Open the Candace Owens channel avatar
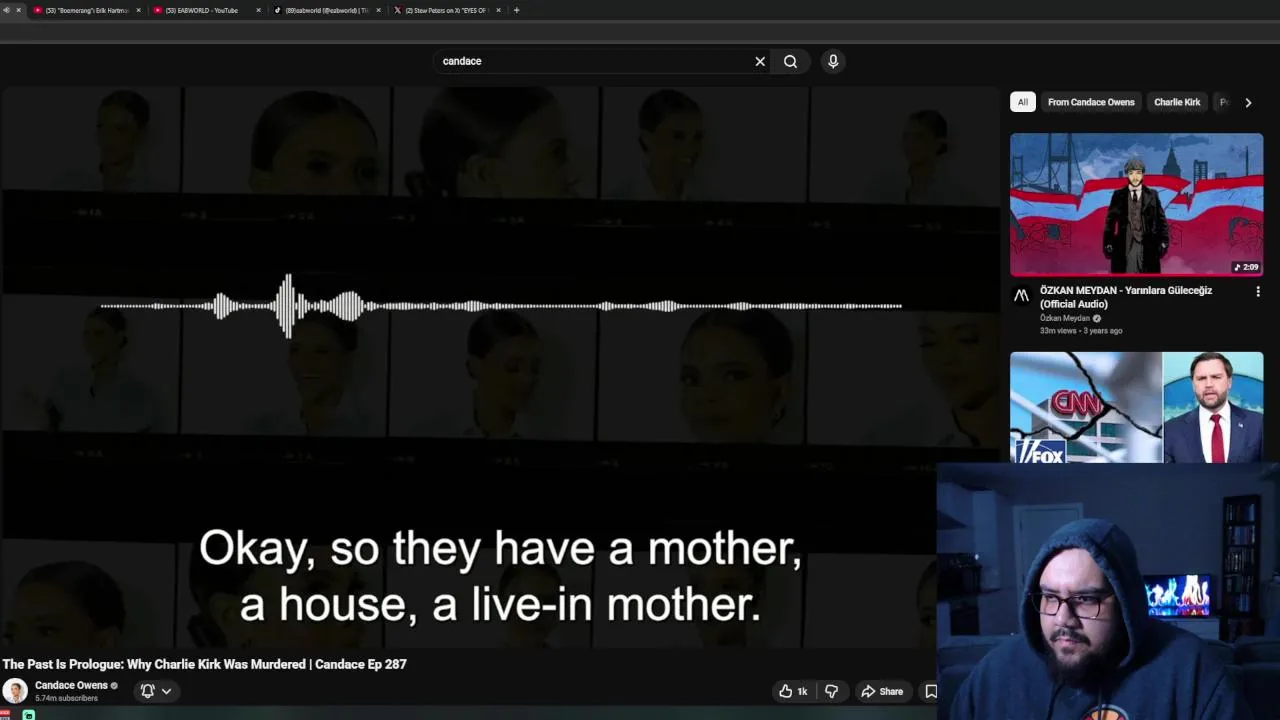 [15, 691]
